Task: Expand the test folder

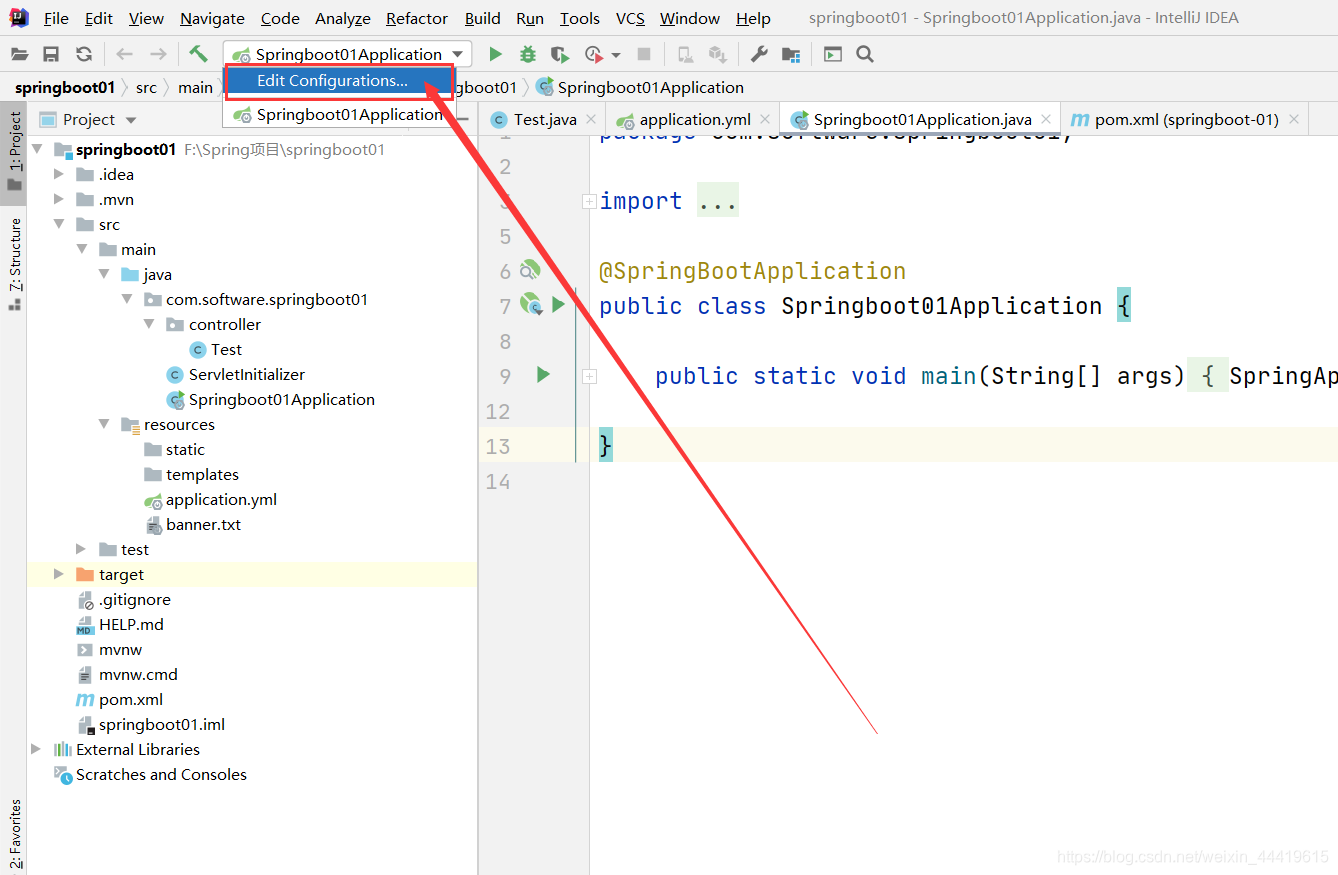Action: point(82,549)
